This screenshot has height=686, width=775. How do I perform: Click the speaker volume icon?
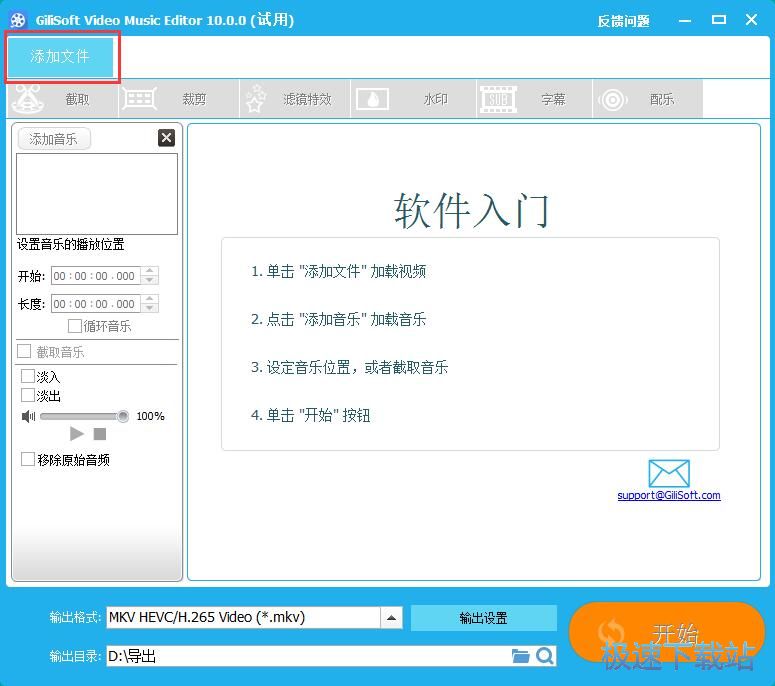pyautogui.click(x=28, y=417)
